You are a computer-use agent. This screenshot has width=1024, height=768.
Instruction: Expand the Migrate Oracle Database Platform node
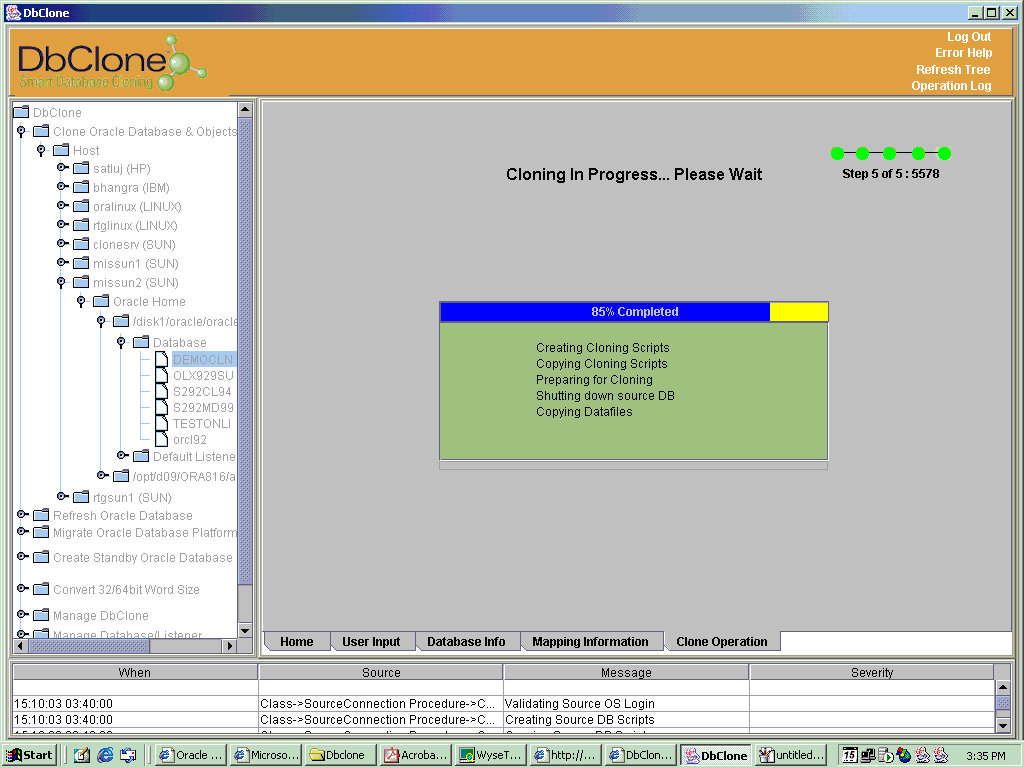22,532
